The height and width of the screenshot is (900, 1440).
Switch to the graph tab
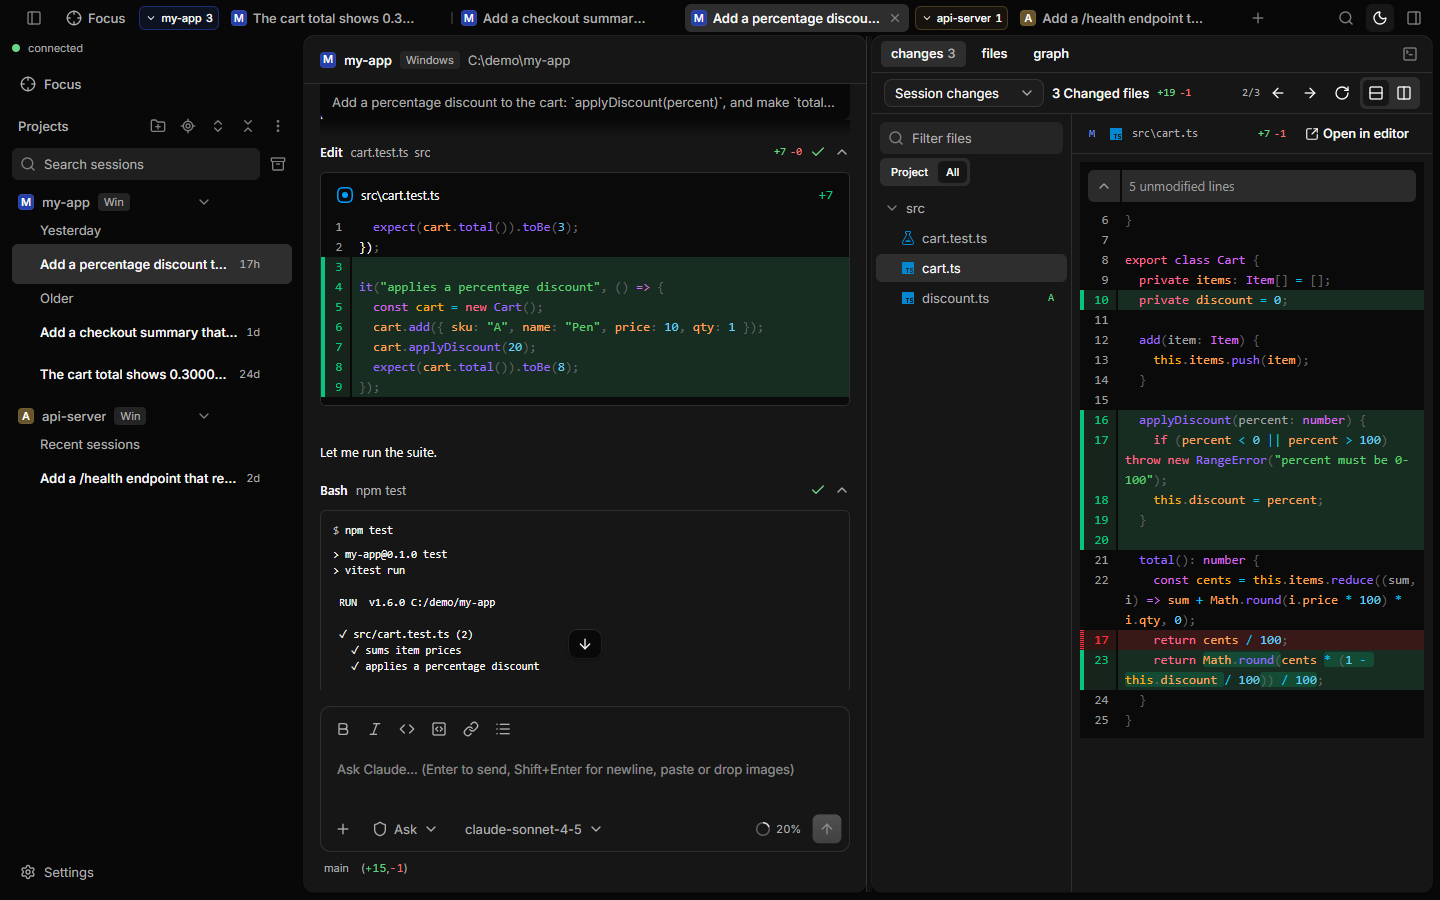click(x=1051, y=54)
